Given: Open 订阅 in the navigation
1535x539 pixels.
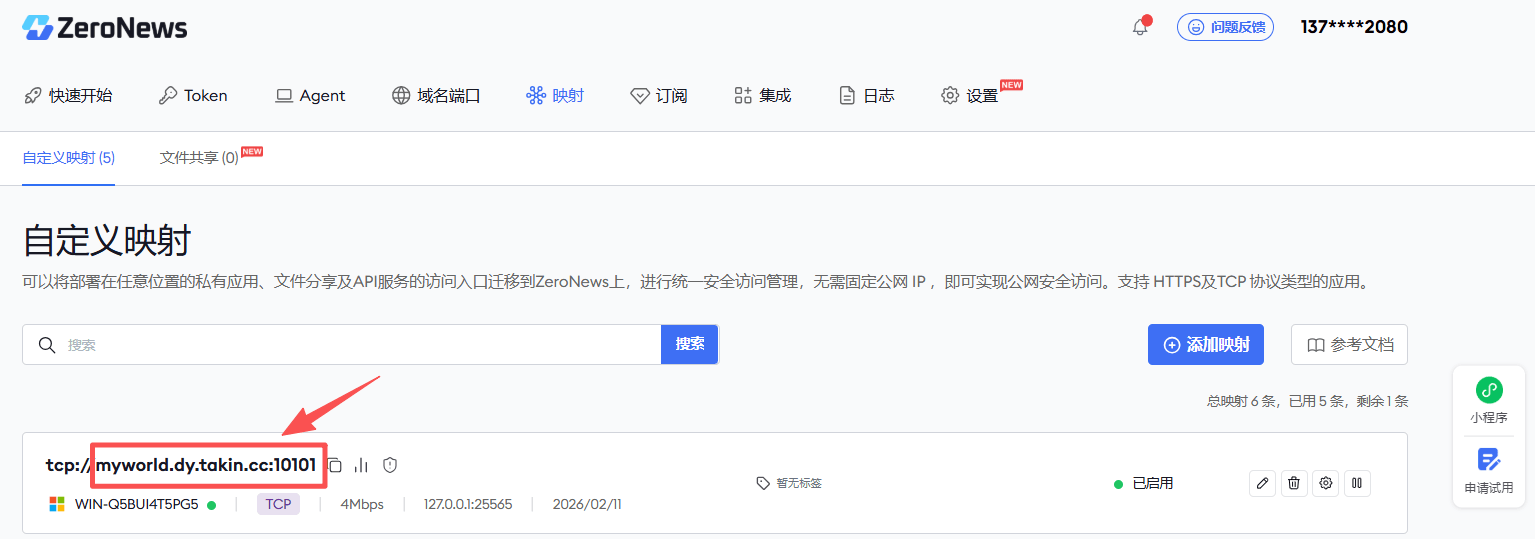Looking at the screenshot, I should pyautogui.click(x=659, y=96).
